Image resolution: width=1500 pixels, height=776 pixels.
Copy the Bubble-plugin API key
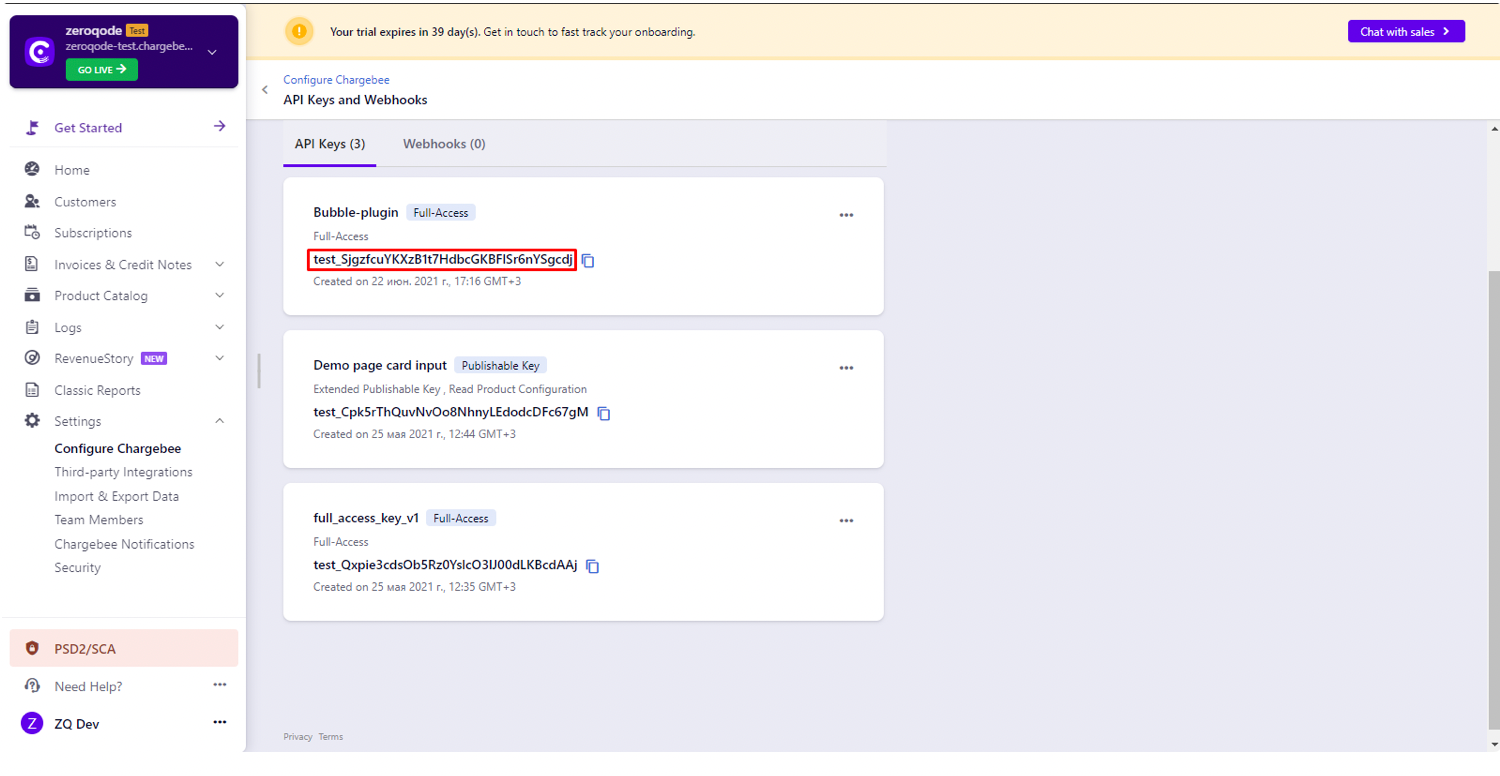pyautogui.click(x=588, y=260)
